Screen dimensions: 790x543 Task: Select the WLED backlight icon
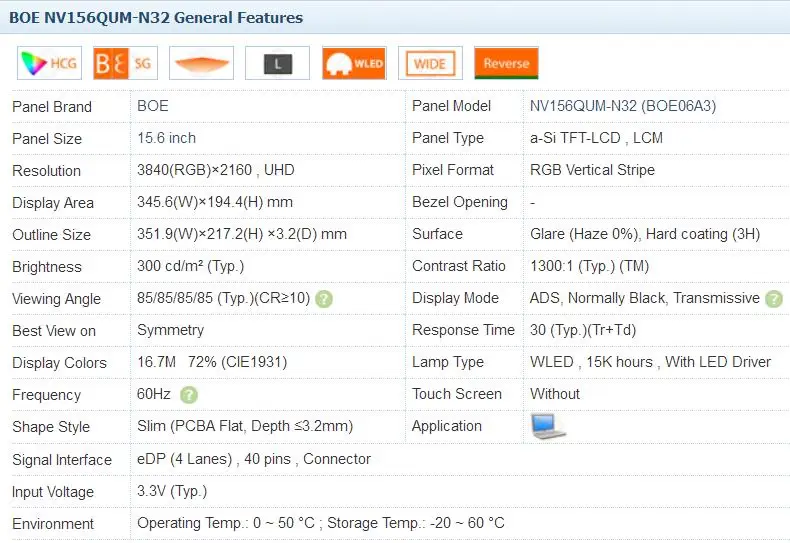[354, 63]
